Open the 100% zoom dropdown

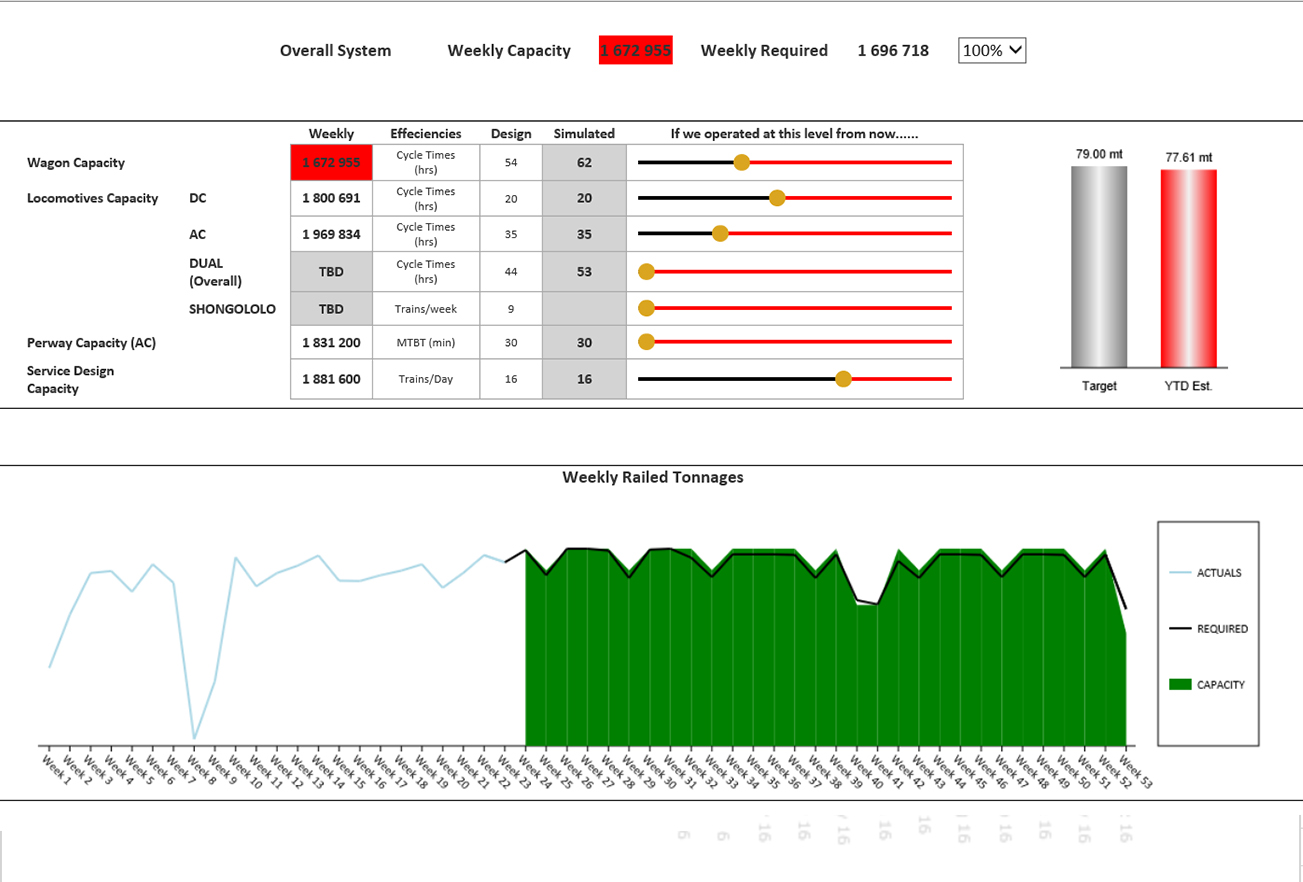(x=992, y=50)
